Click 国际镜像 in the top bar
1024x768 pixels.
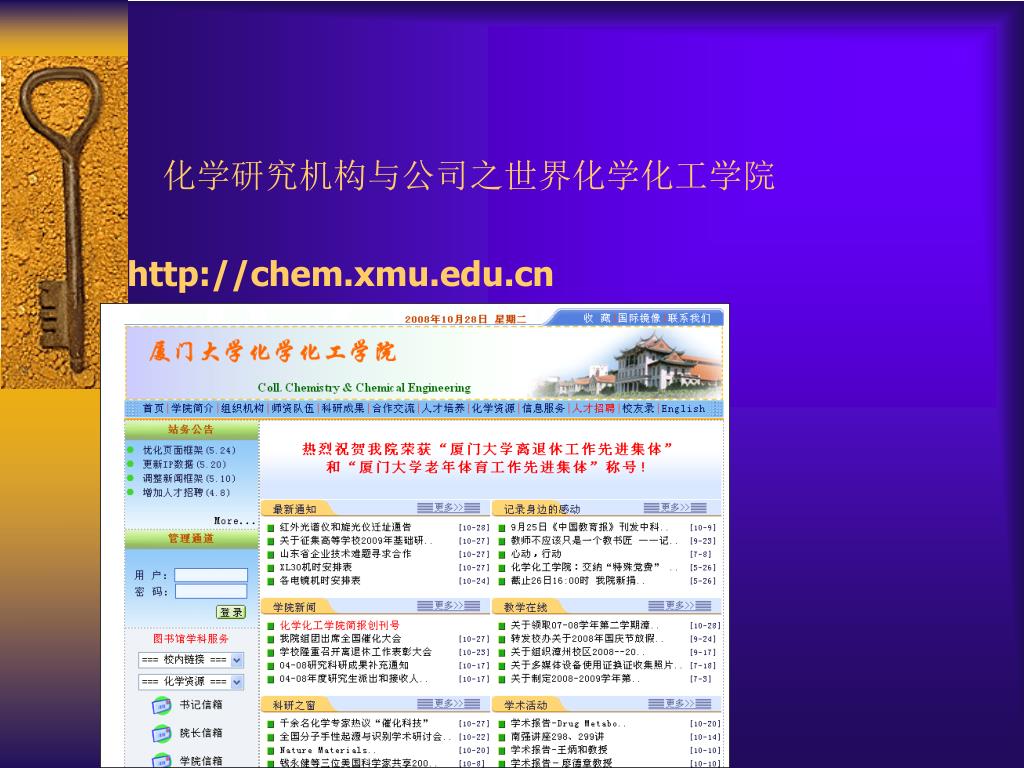(x=639, y=318)
